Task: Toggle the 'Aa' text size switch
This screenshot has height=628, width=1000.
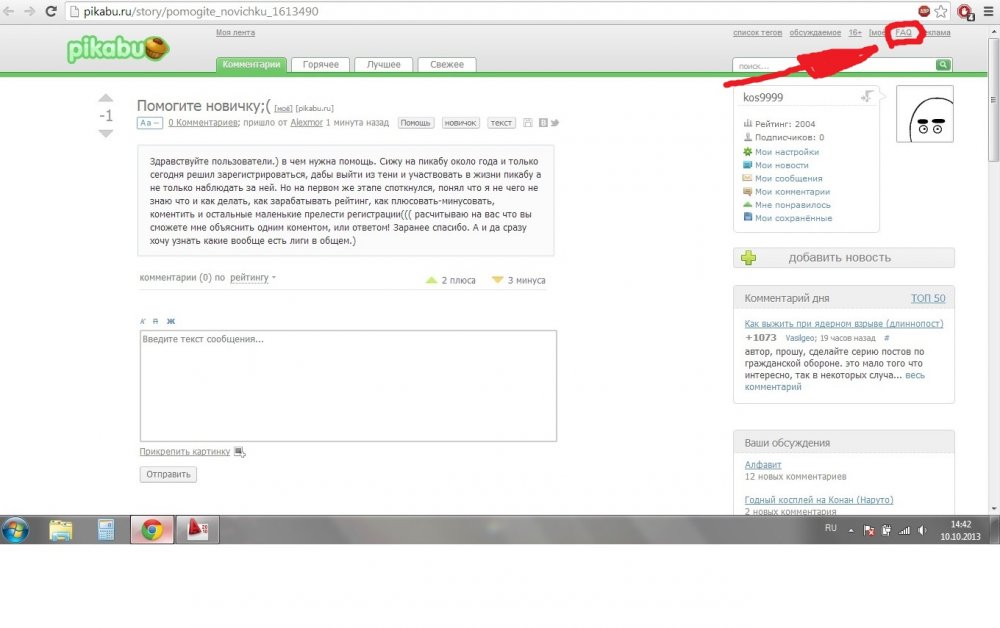Action: click(149, 123)
